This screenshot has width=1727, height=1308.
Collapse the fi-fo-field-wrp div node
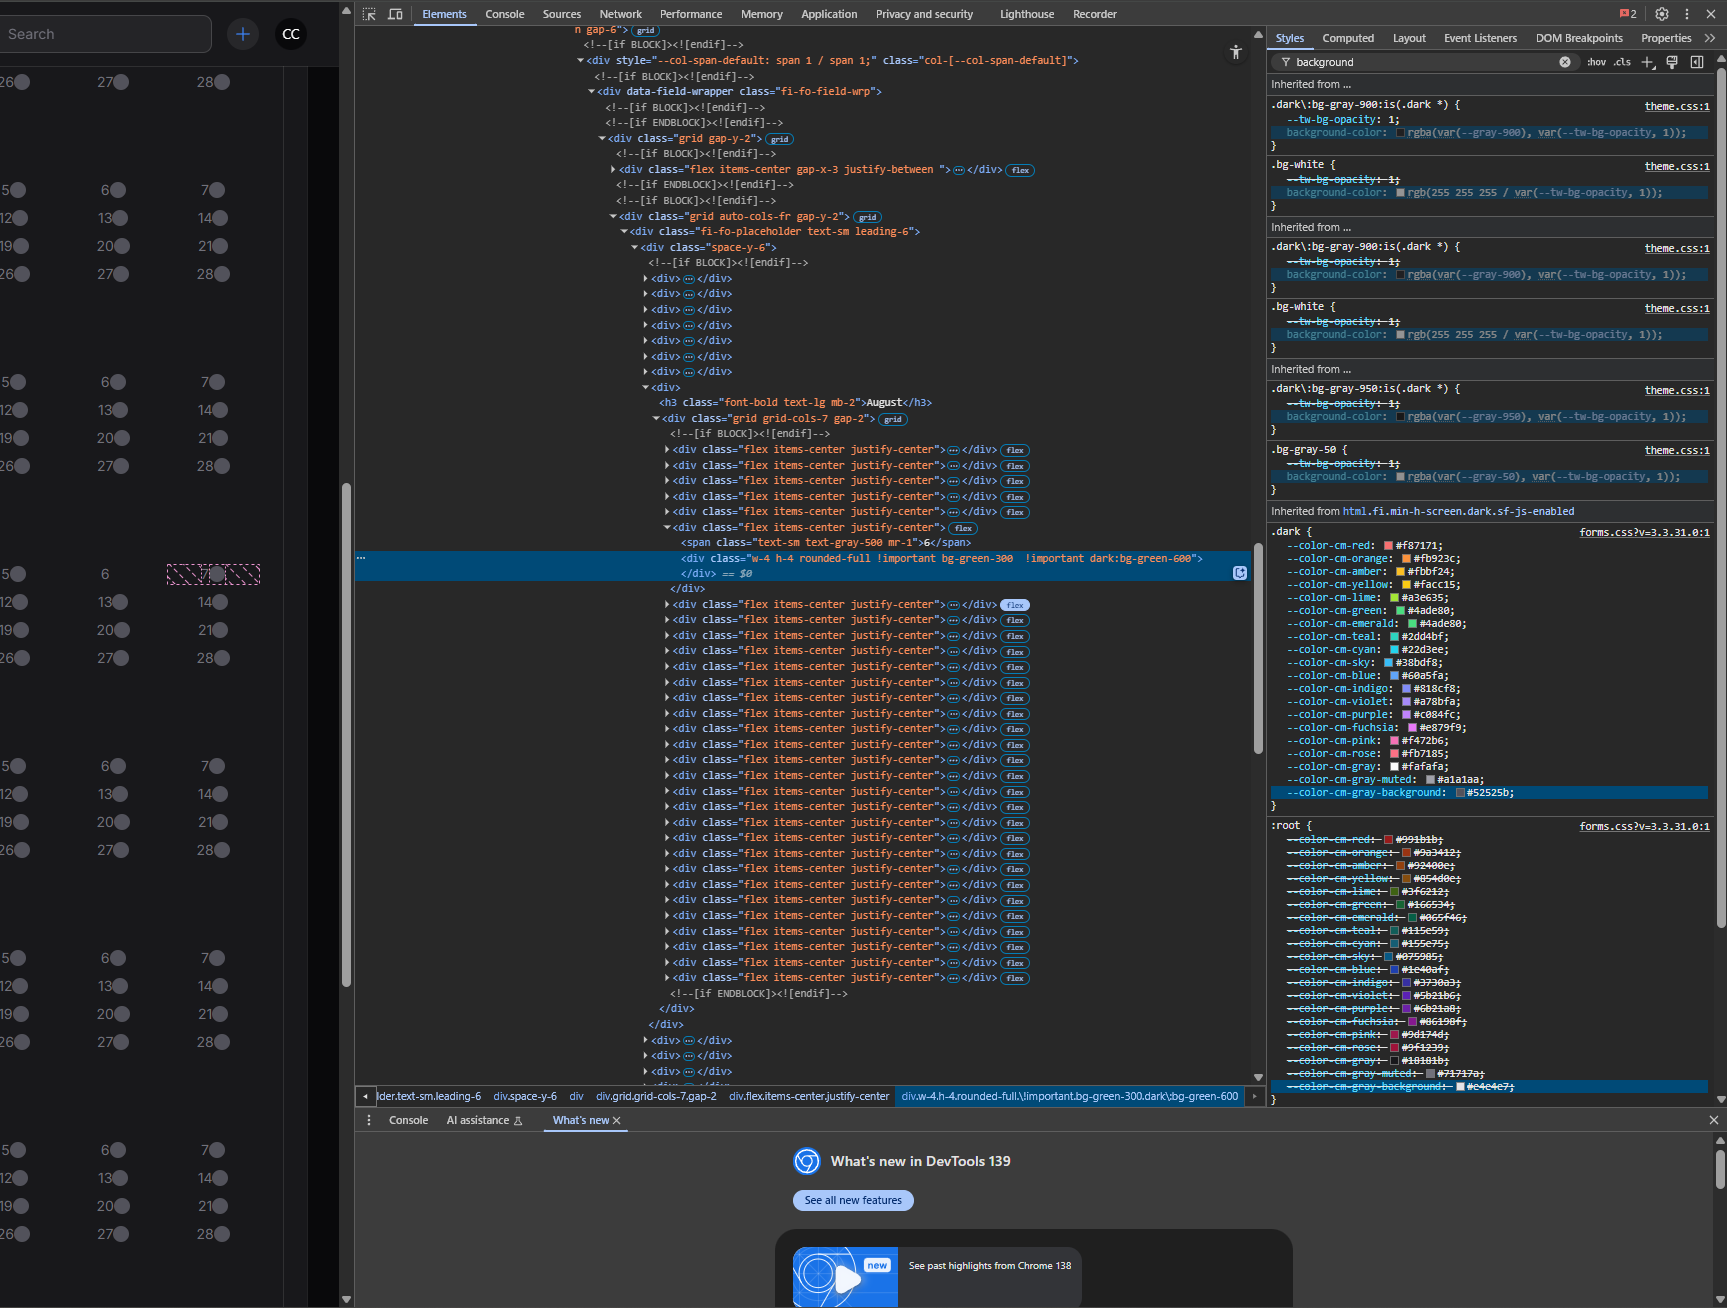pos(591,92)
